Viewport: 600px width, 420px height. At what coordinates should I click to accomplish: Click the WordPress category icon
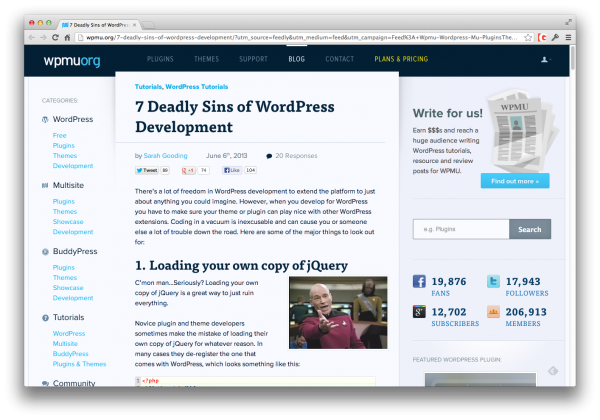click(x=45, y=120)
